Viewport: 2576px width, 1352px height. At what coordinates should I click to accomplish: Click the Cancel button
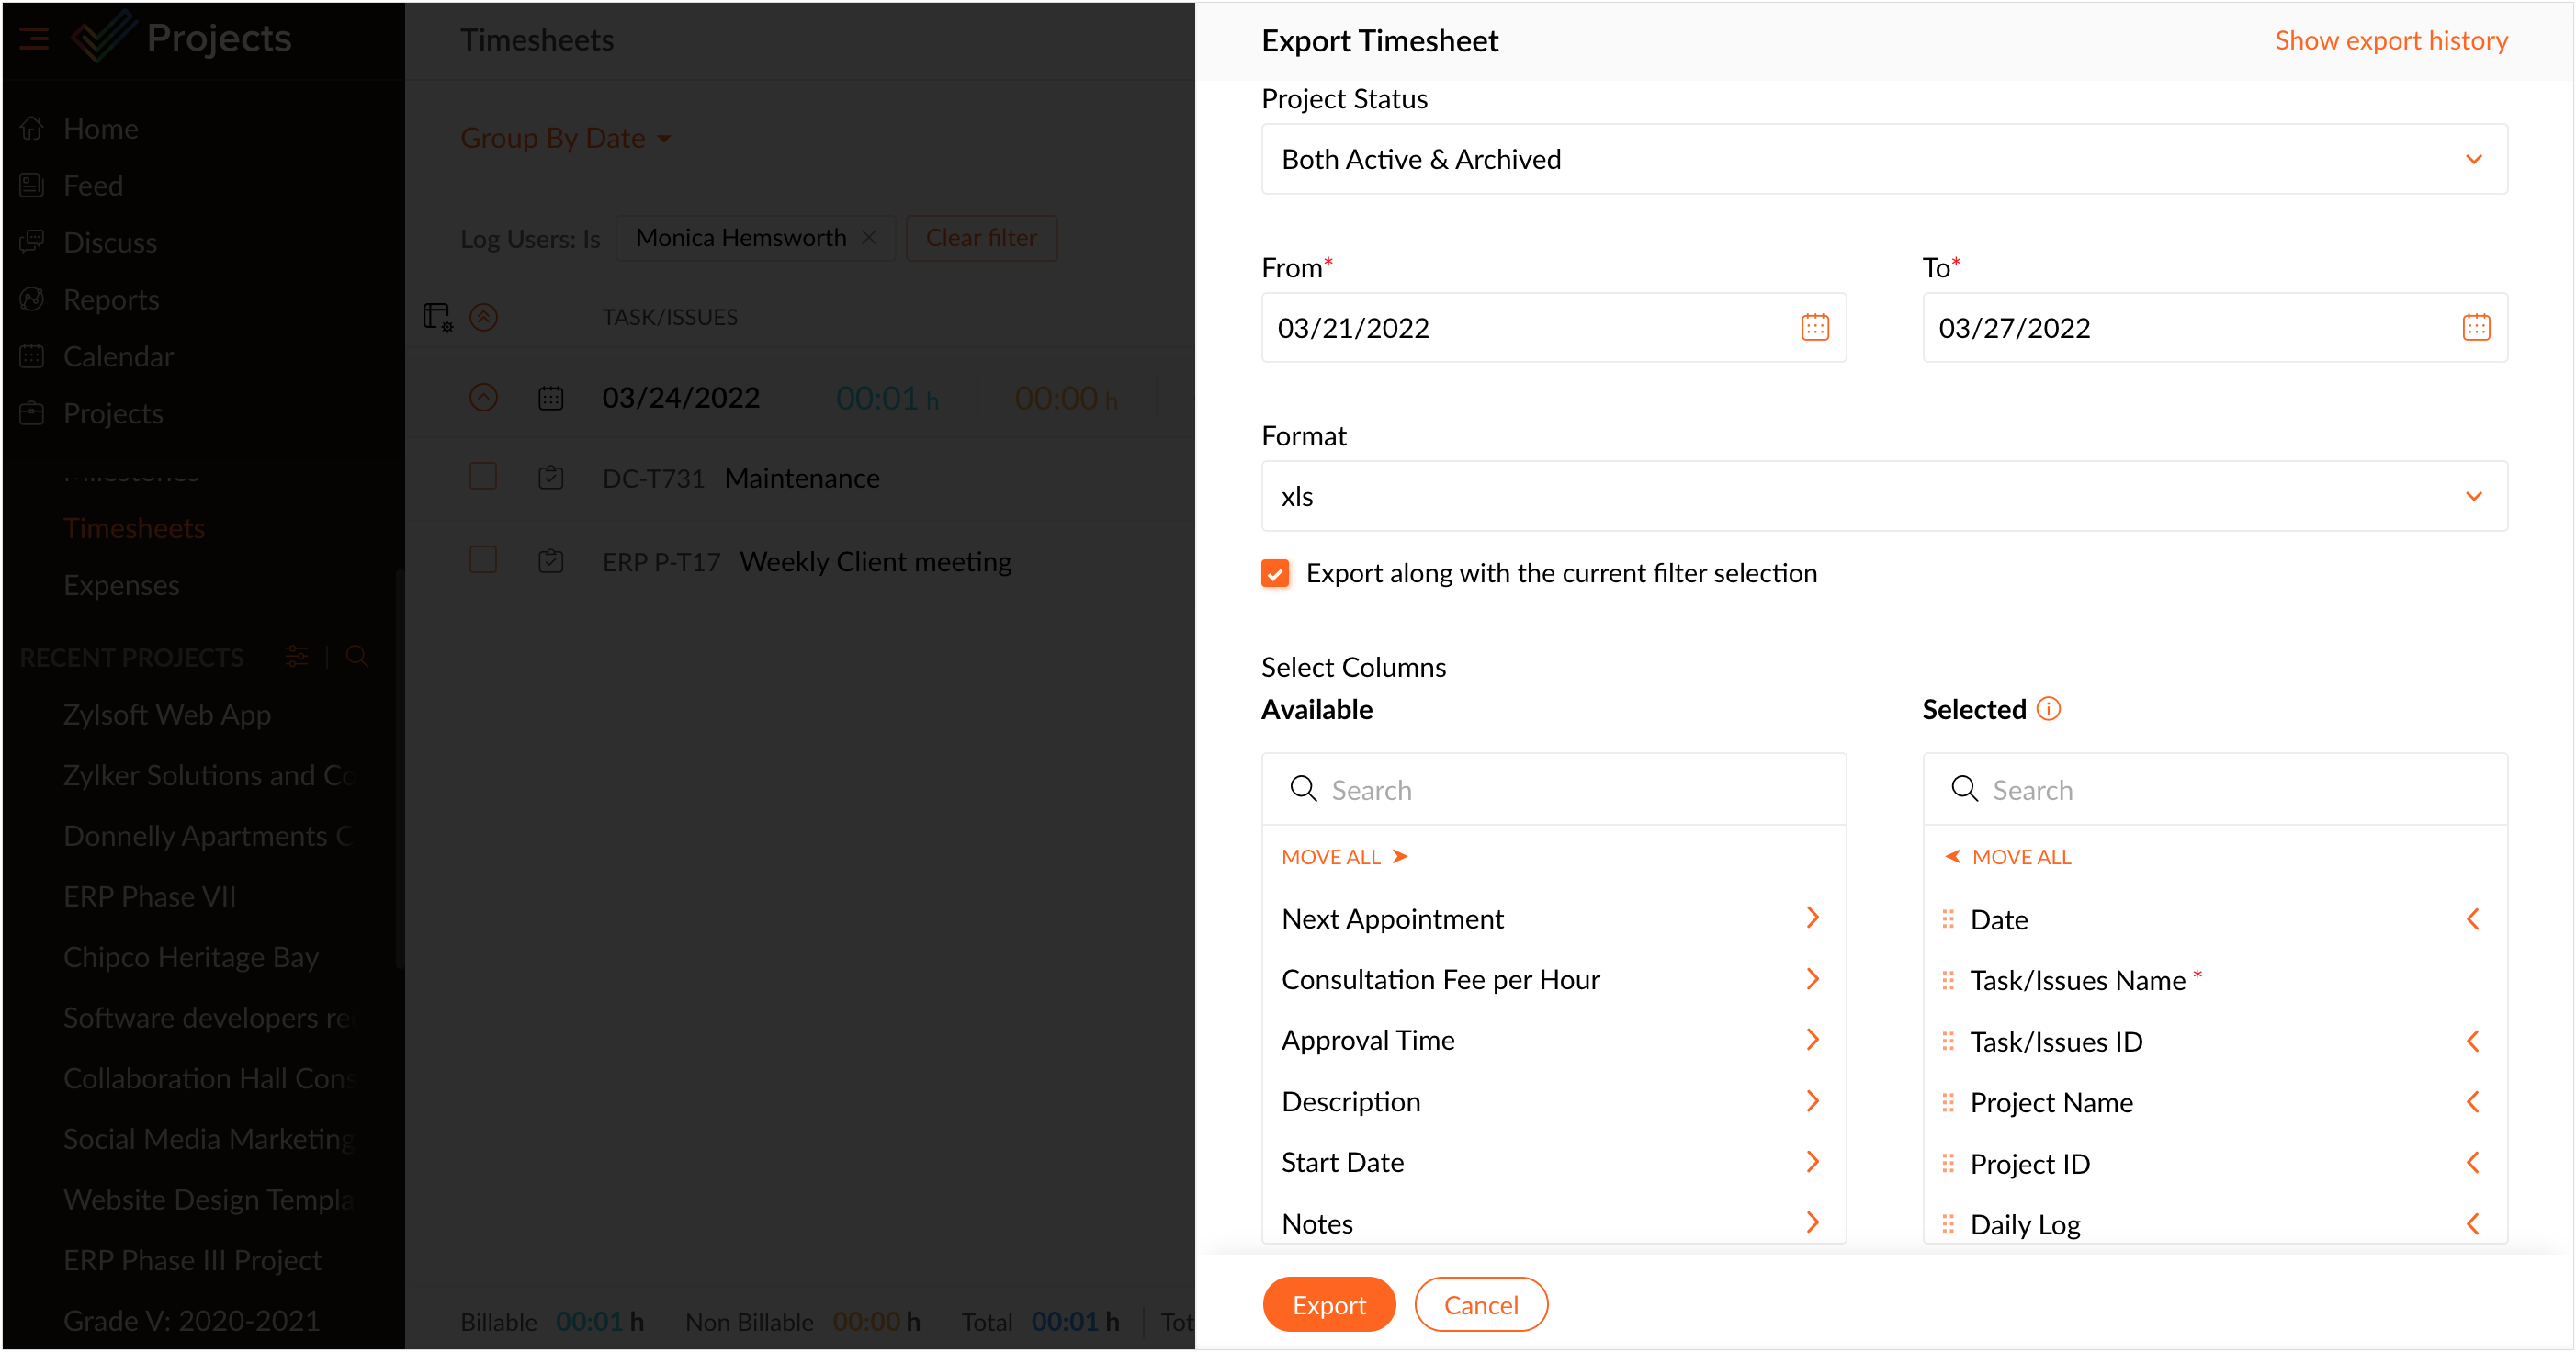1480,1304
